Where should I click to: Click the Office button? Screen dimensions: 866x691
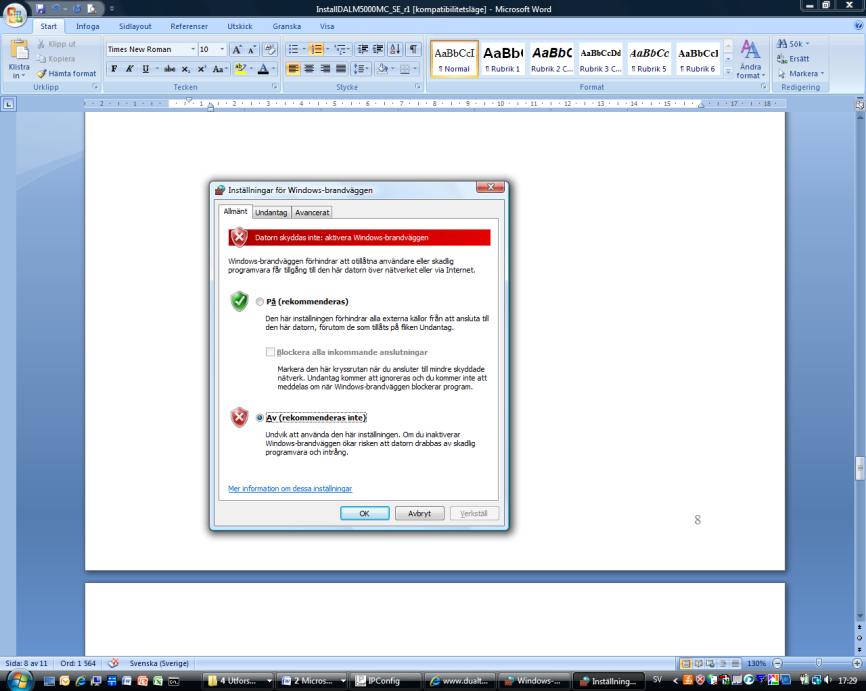pos(15,14)
